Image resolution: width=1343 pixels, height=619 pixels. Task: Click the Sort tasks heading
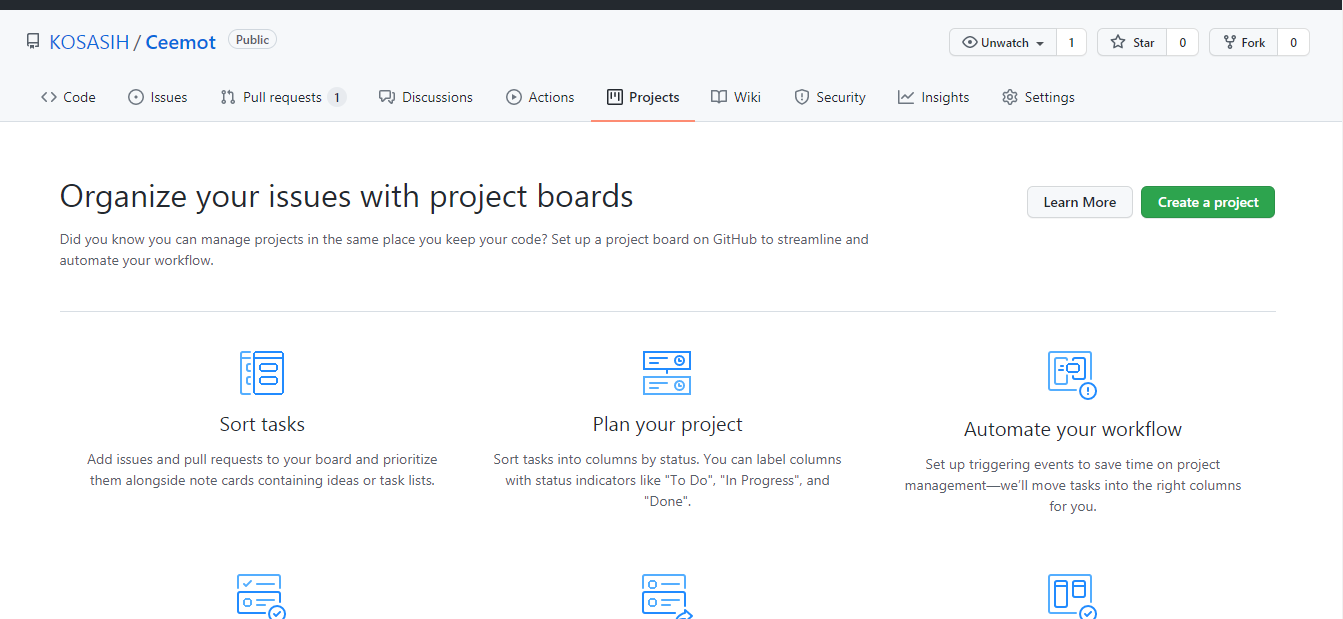click(x=262, y=424)
